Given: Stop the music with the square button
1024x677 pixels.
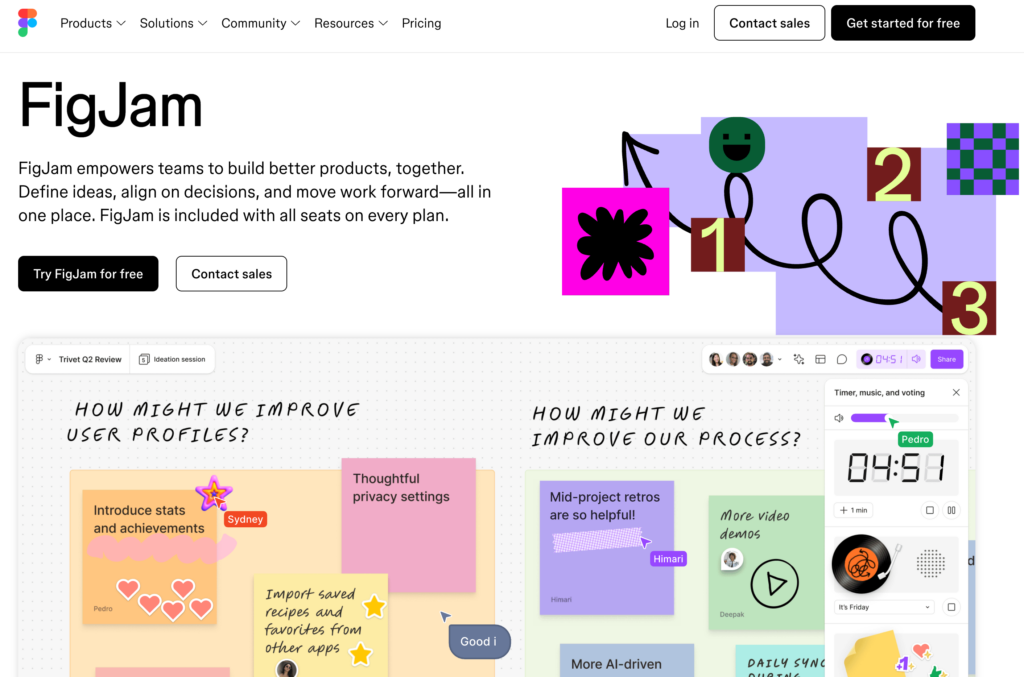Looking at the screenshot, I should click(x=952, y=607).
